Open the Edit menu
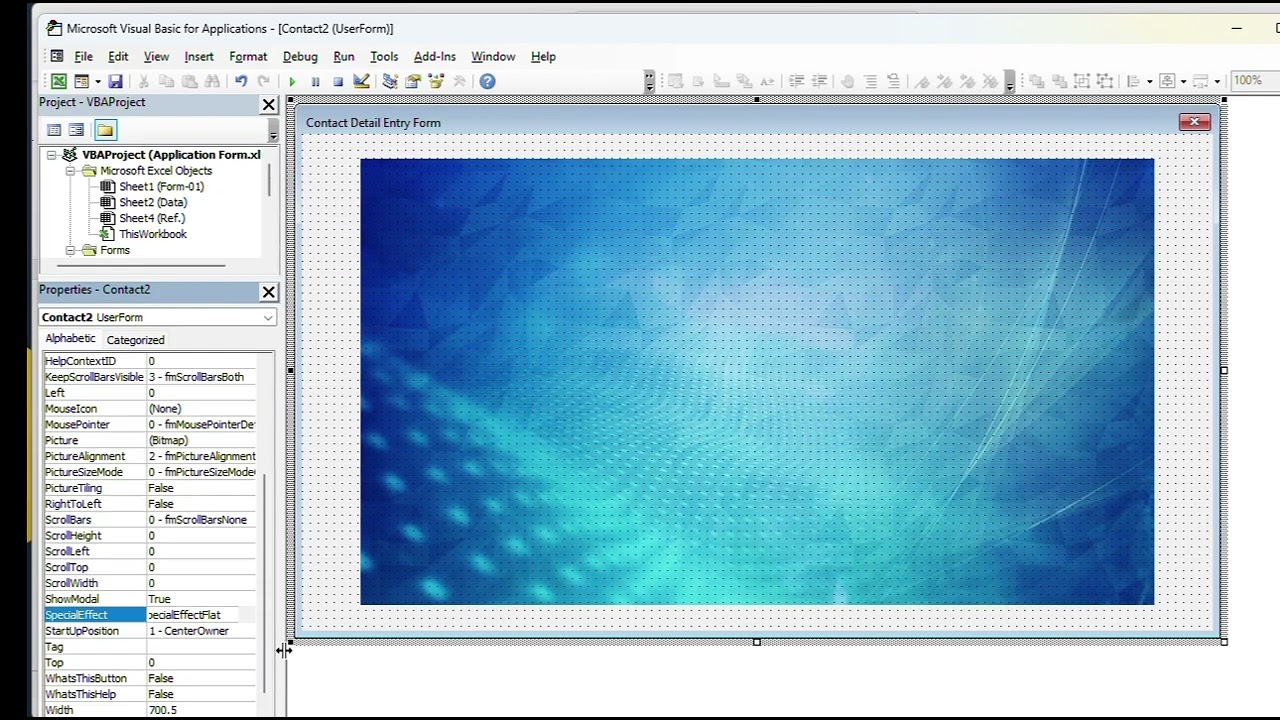 point(118,57)
